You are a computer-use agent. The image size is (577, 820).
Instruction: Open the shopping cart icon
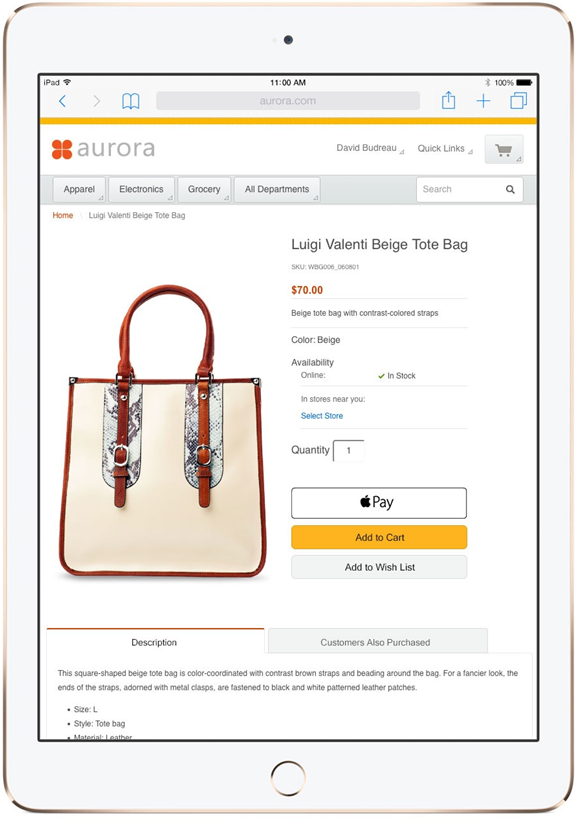504,150
